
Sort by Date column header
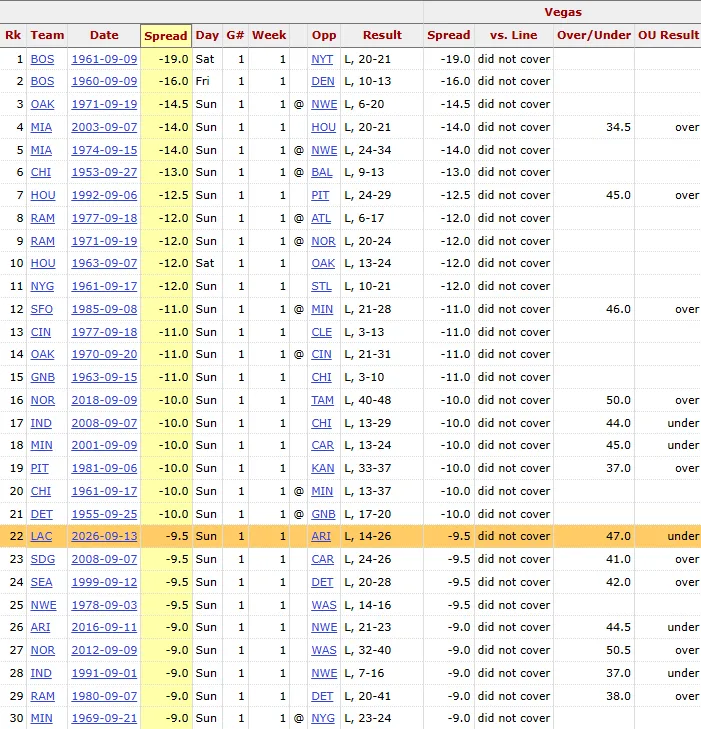point(104,35)
